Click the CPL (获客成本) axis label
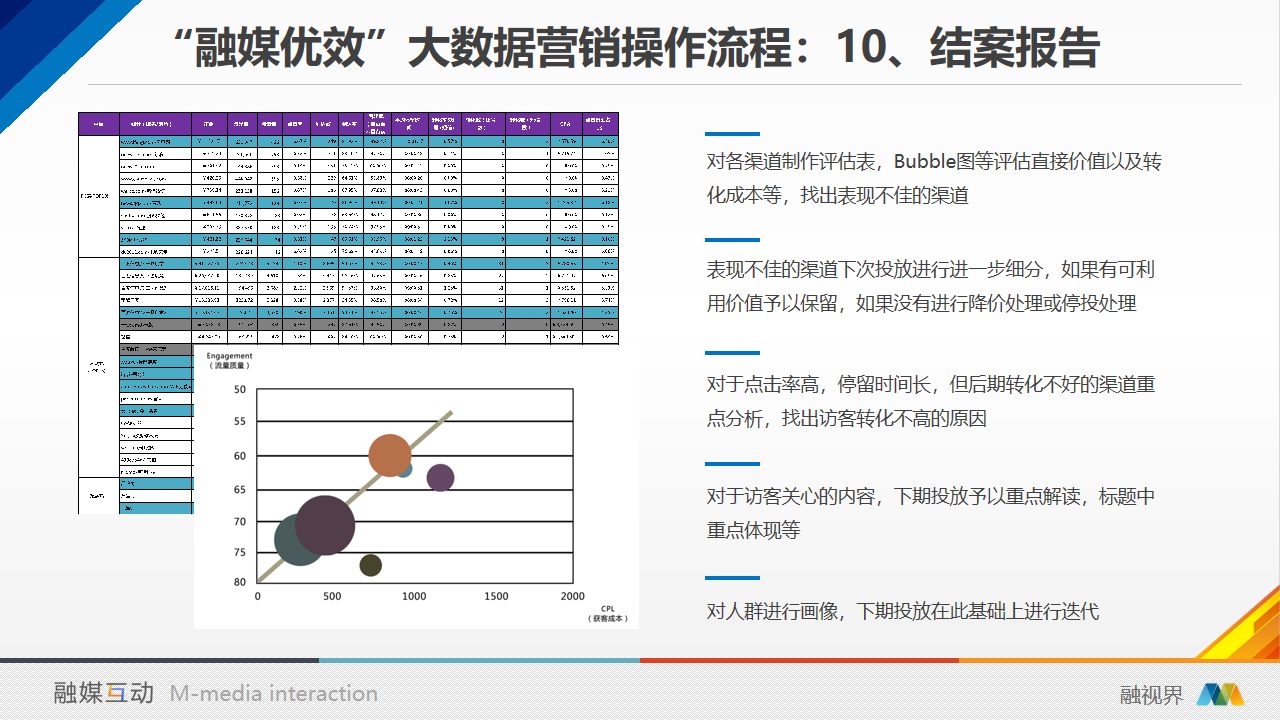This screenshot has width=1280, height=720. 607,613
